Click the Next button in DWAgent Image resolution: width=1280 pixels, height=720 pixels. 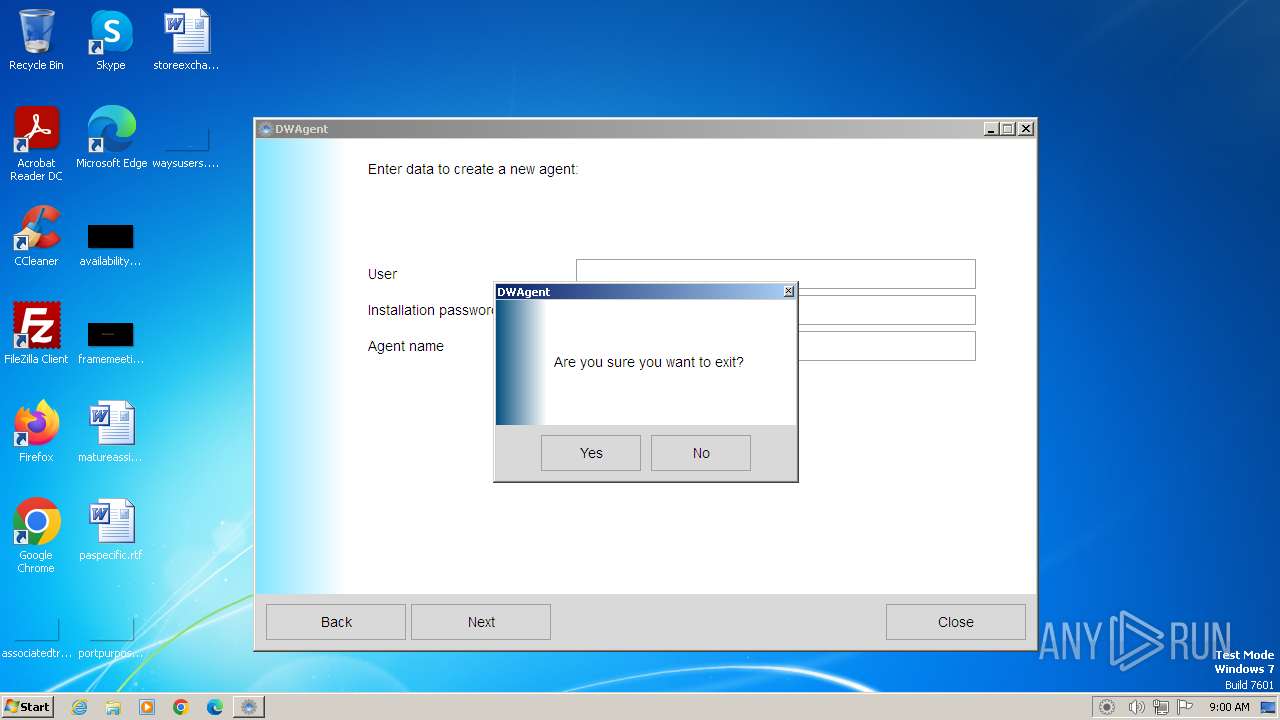(481, 622)
